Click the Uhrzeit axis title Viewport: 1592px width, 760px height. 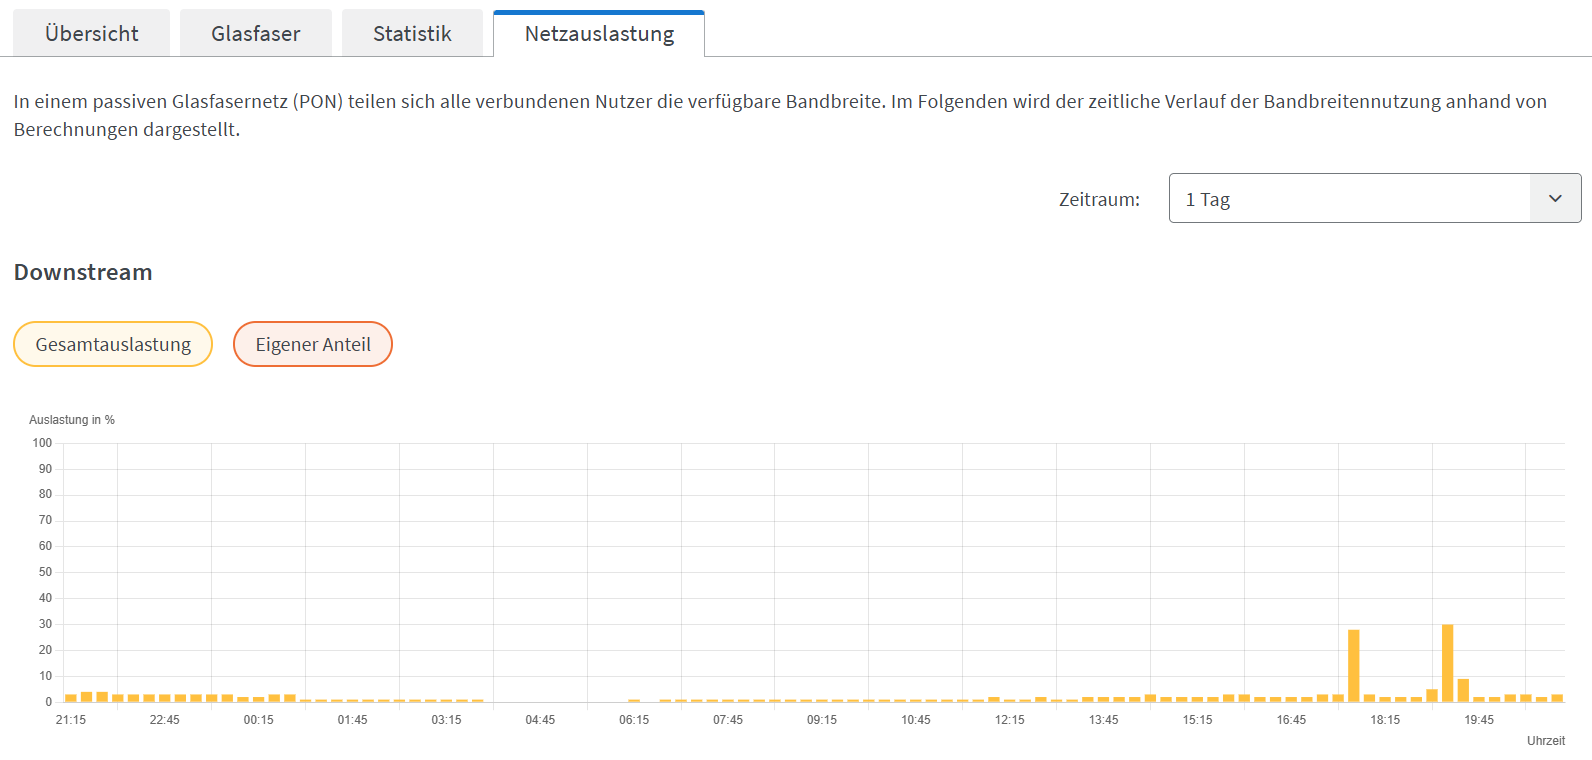click(x=1546, y=741)
